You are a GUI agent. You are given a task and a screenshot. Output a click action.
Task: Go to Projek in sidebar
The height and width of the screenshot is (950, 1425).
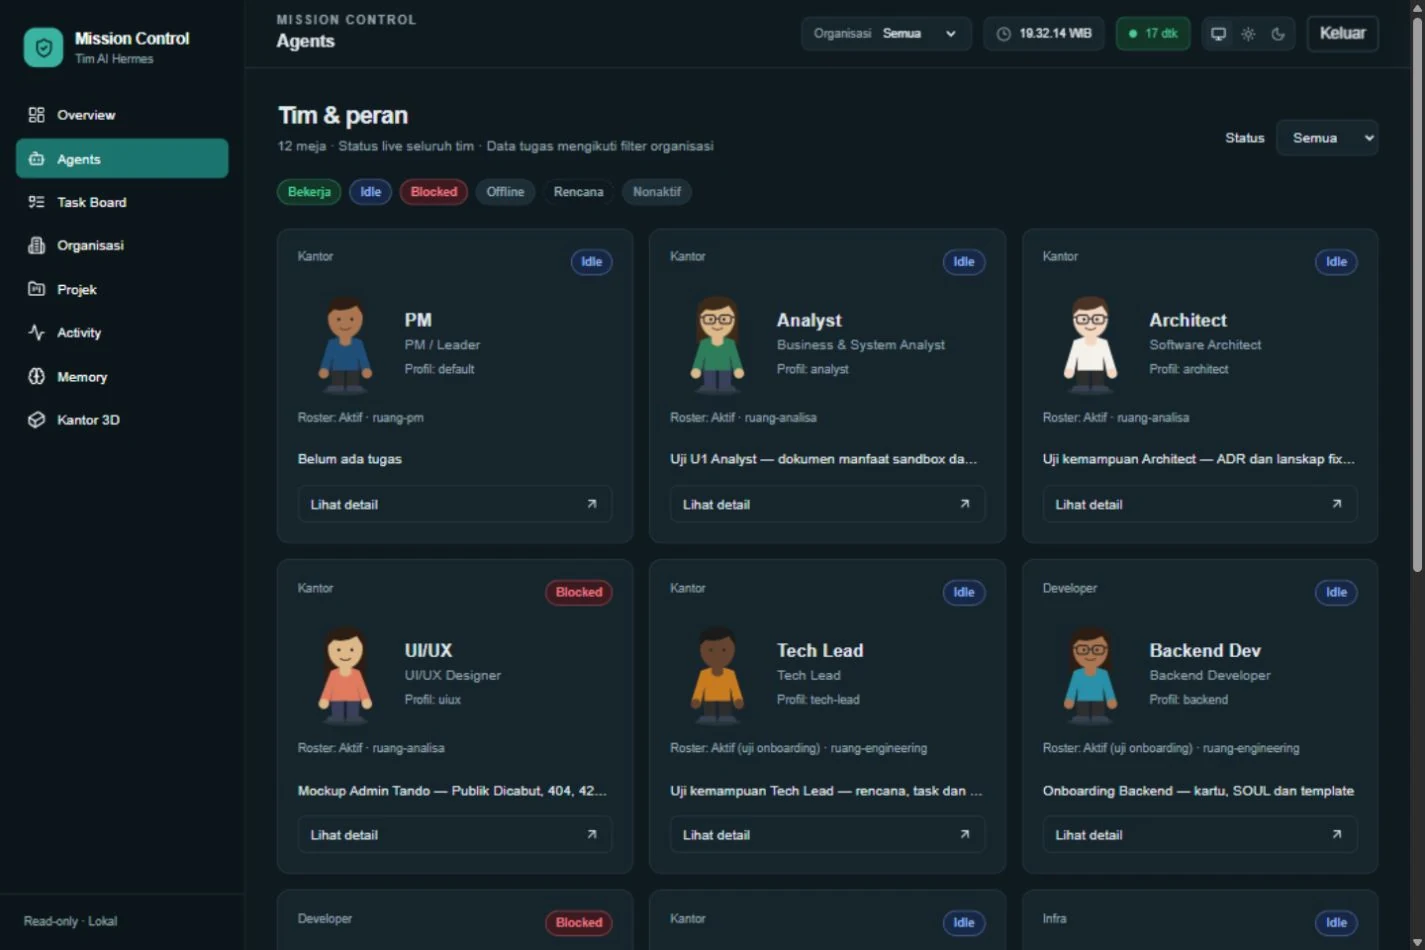[122, 289]
